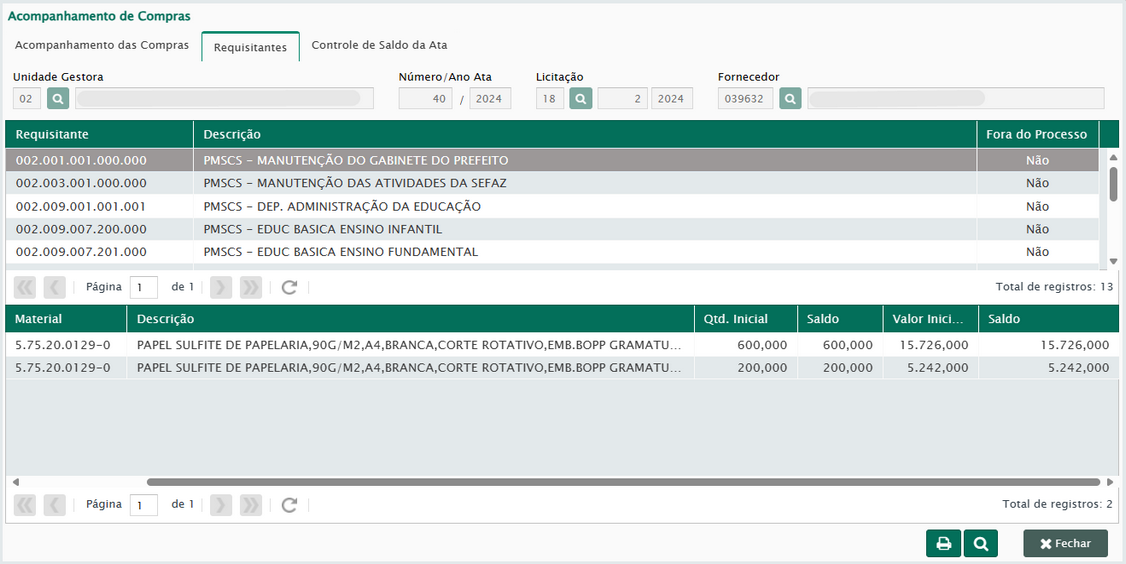Click the Unidade Gestora search icon
This screenshot has height=564, width=1126.
pos(58,98)
